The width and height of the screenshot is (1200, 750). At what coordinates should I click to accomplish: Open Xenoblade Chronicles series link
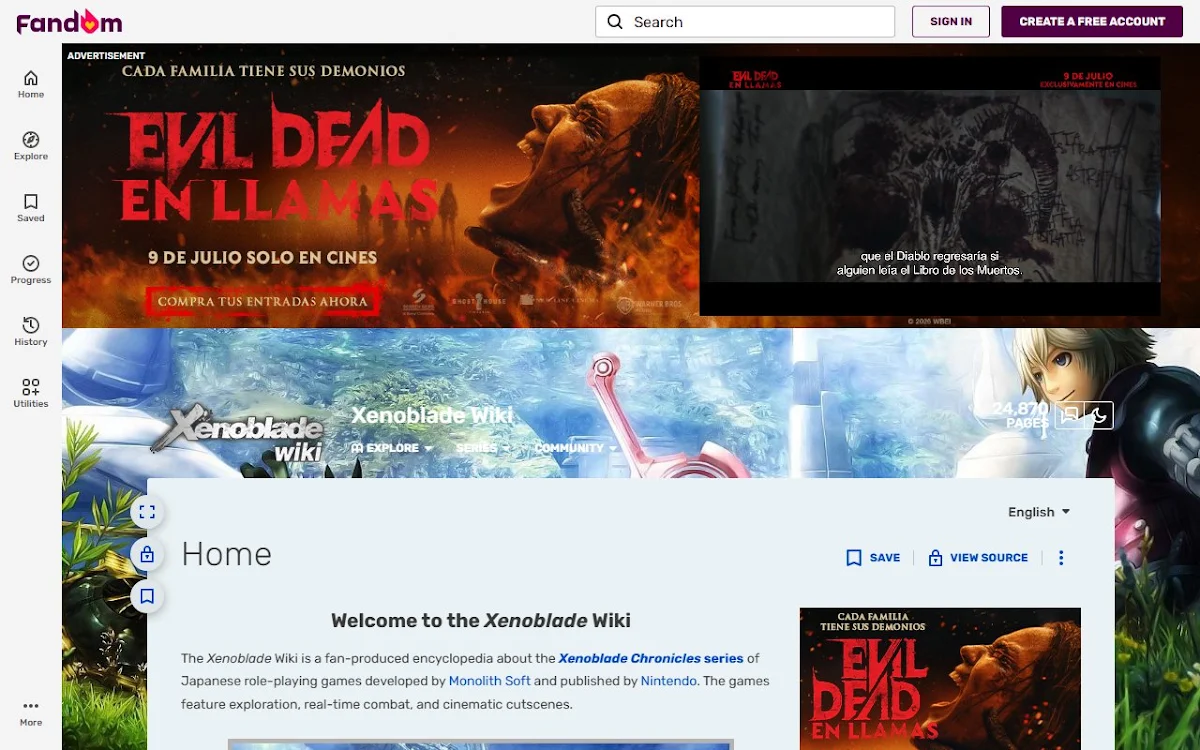tap(651, 658)
